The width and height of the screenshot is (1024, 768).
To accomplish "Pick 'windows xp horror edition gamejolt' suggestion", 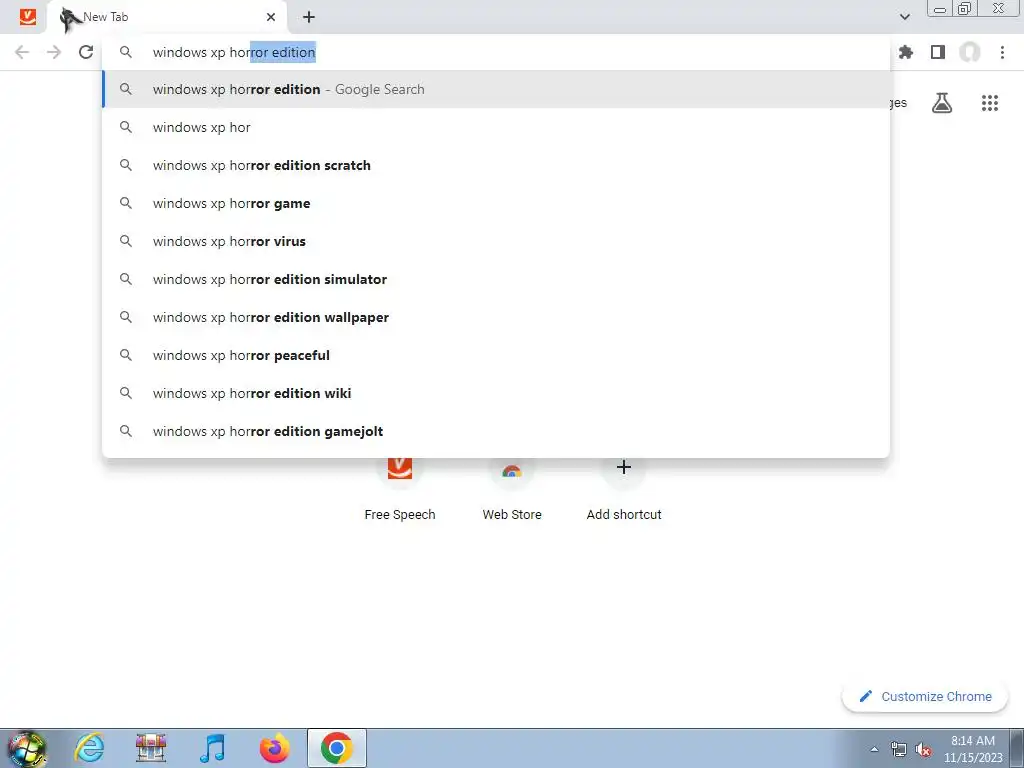I will [496, 431].
